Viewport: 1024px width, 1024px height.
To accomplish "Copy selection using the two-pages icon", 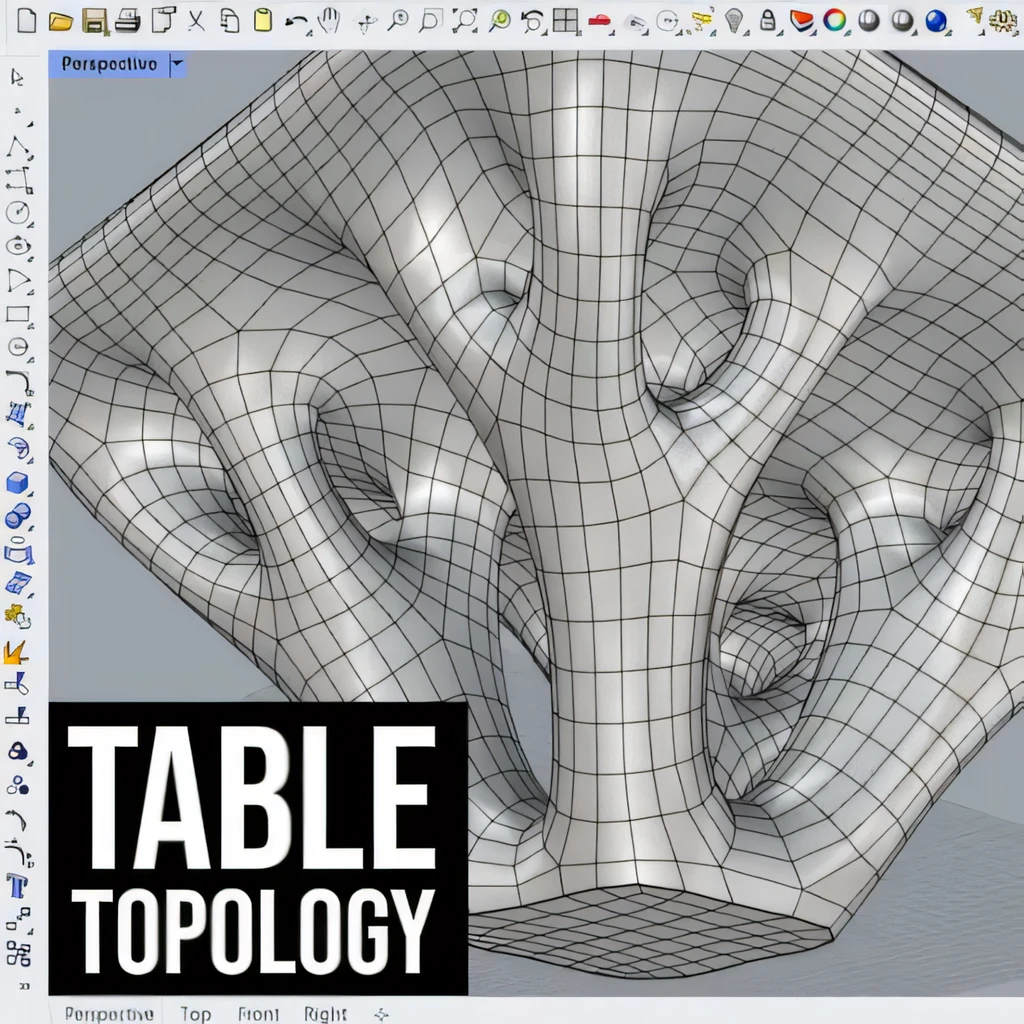I will click(229, 20).
